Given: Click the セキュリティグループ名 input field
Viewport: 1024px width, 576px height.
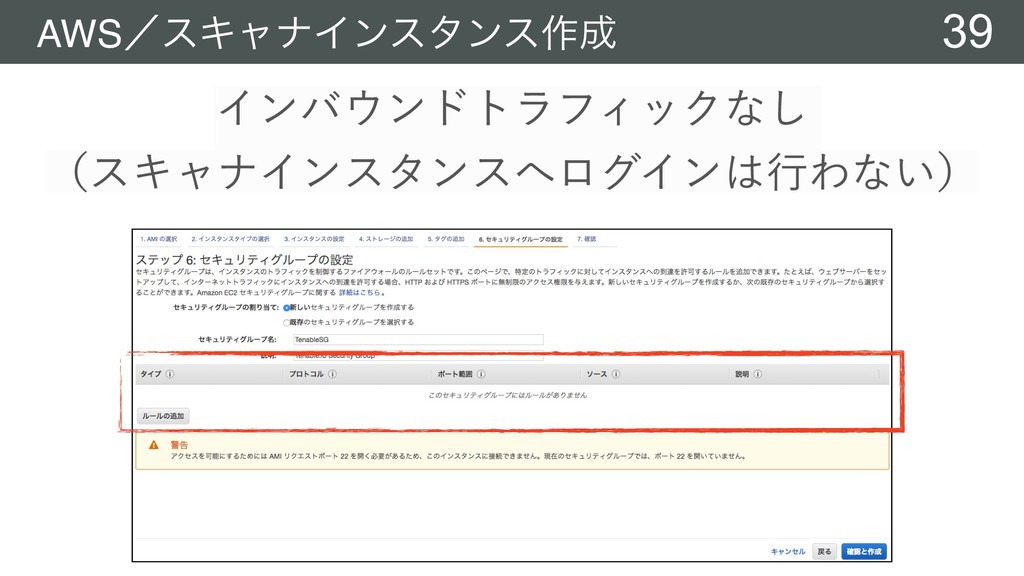Looking at the screenshot, I should click(418, 340).
